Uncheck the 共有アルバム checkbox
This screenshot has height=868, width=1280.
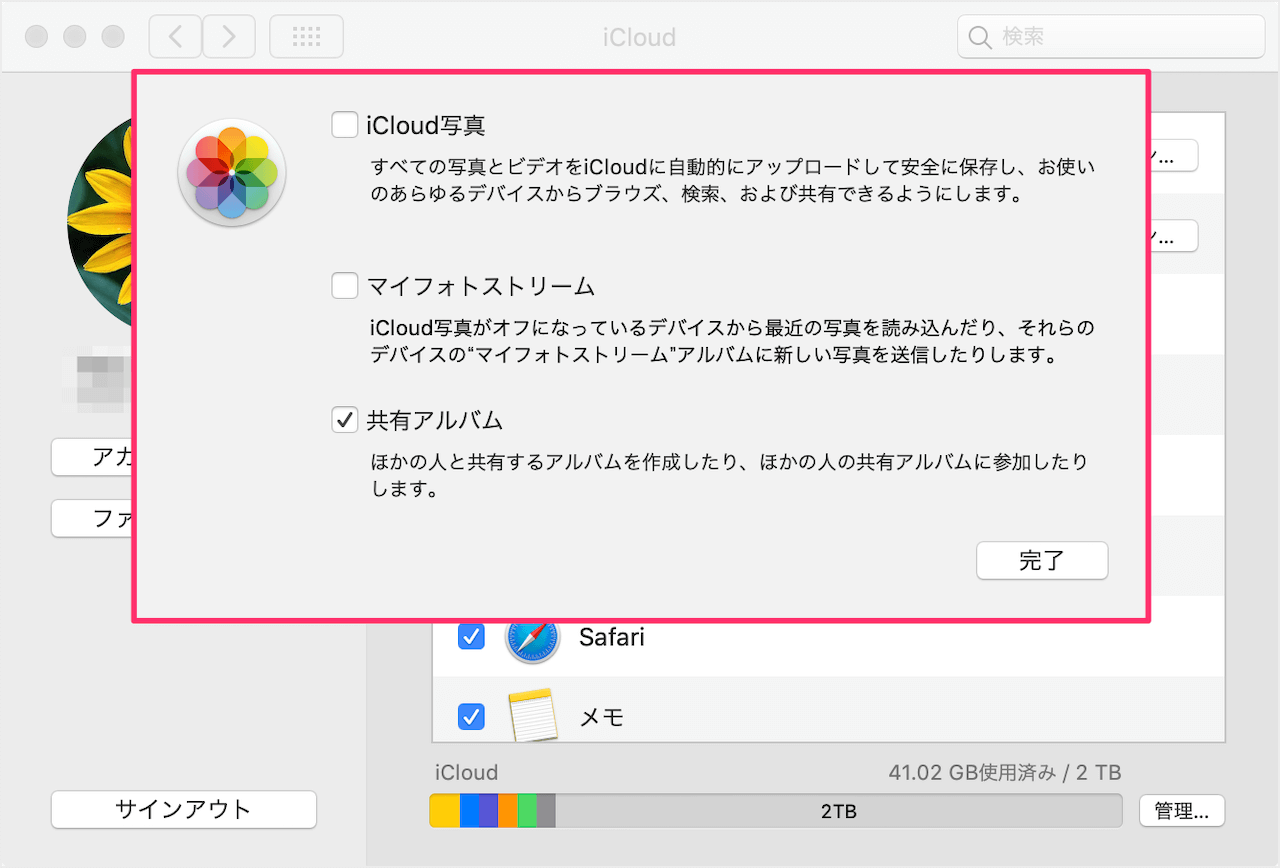tap(345, 421)
